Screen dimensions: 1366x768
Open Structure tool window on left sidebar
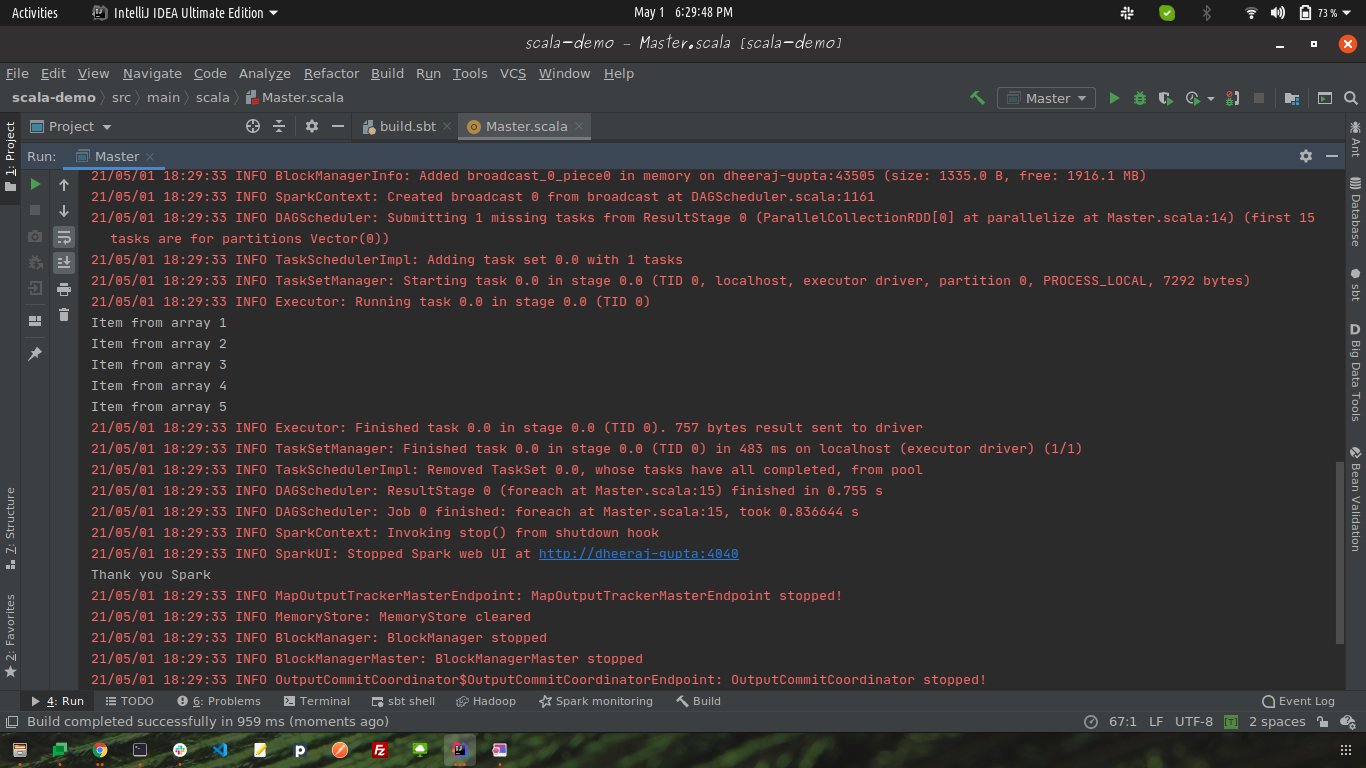pos(10,528)
